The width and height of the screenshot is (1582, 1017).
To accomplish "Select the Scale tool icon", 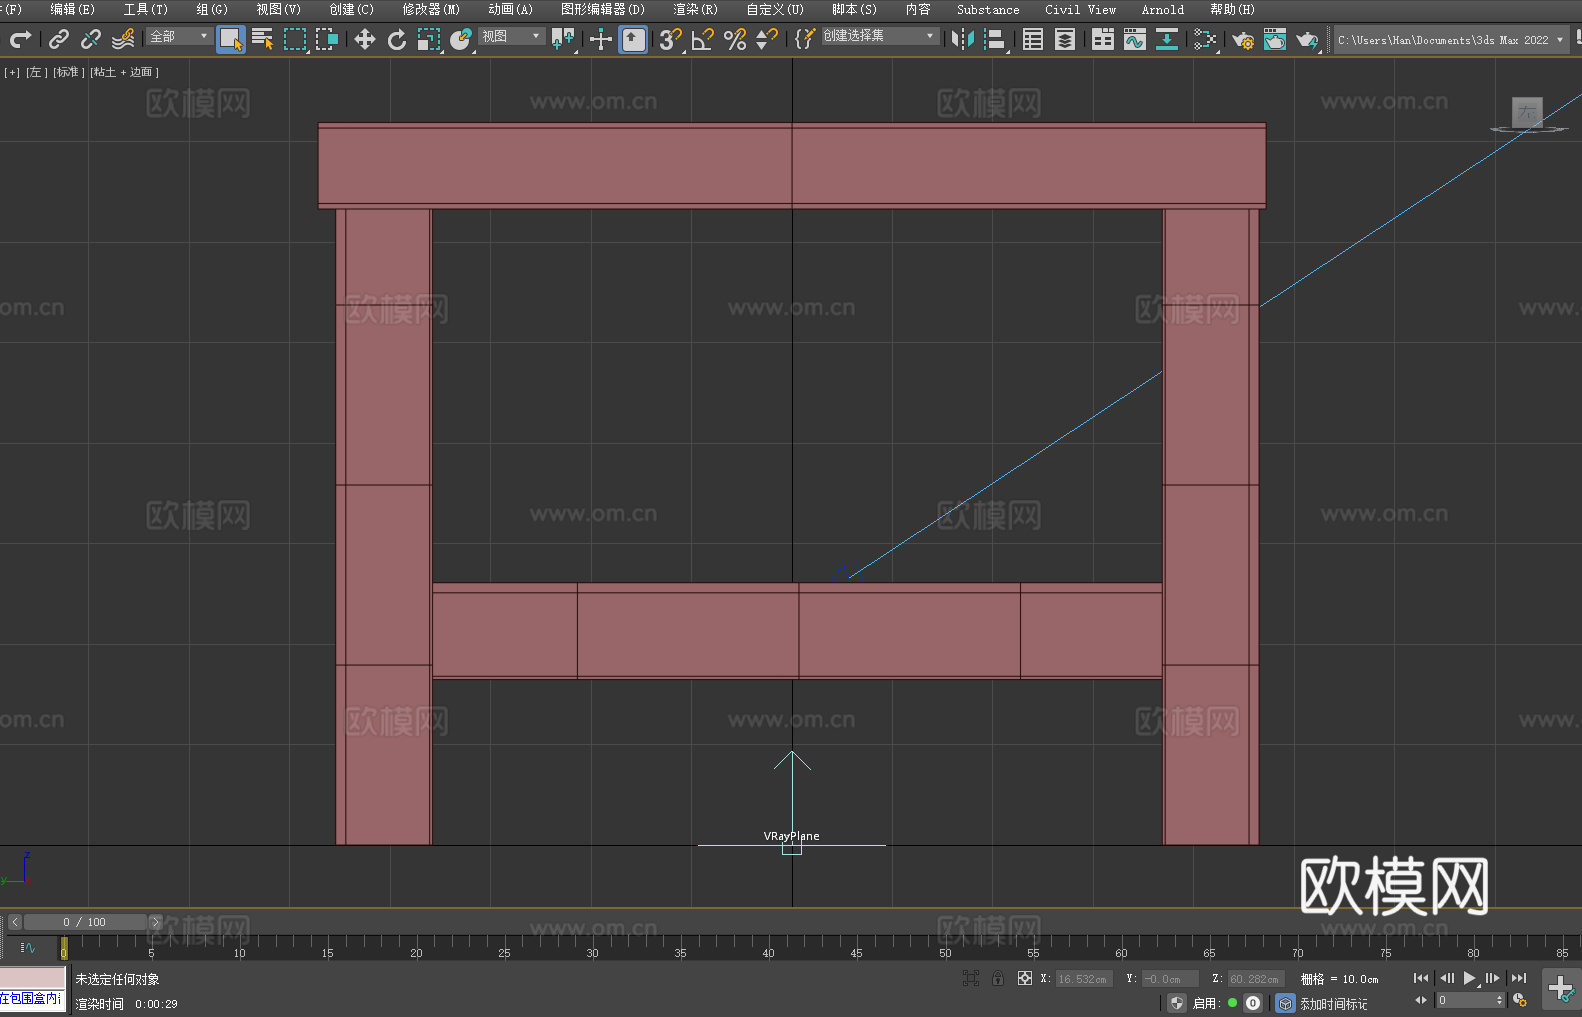I will [x=429, y=39].
